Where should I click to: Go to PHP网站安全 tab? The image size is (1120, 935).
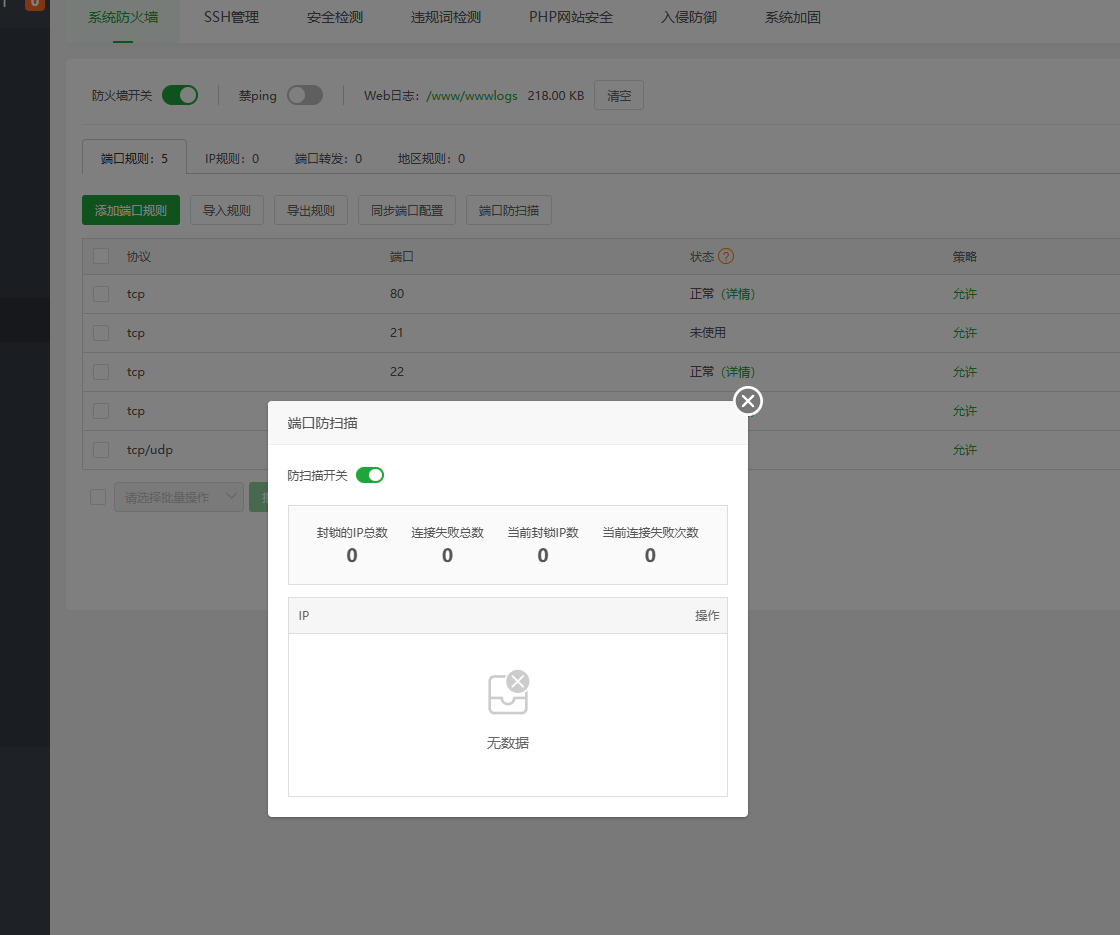pos(571,17)
